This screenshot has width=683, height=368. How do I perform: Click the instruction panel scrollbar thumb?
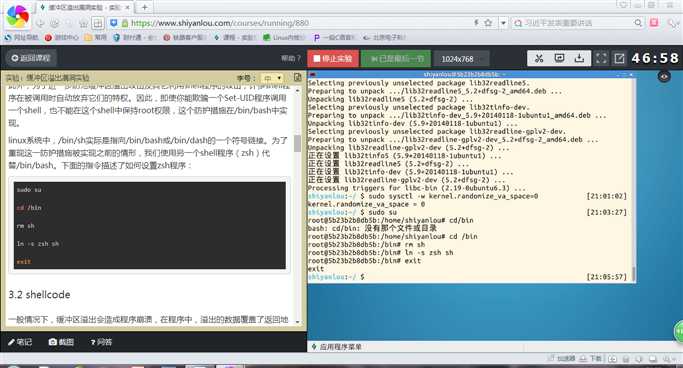coord(298,143)
